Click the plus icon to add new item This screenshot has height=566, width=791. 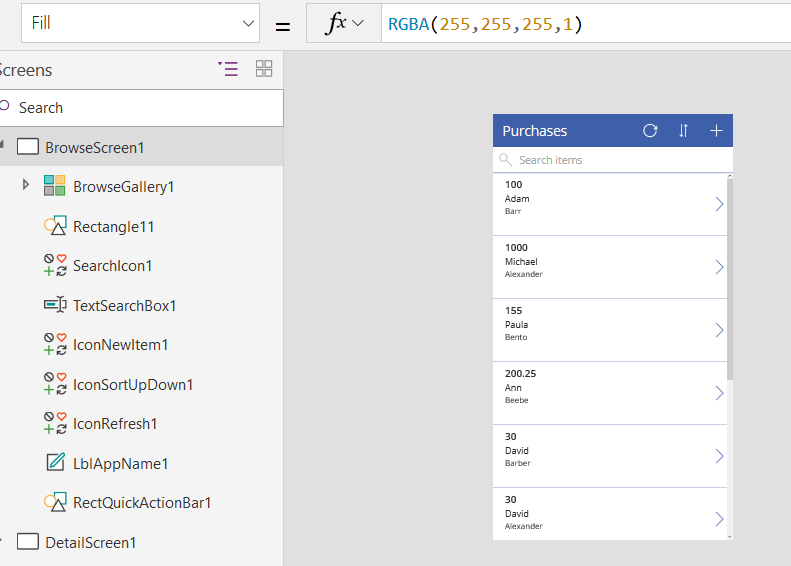[716, 131]
